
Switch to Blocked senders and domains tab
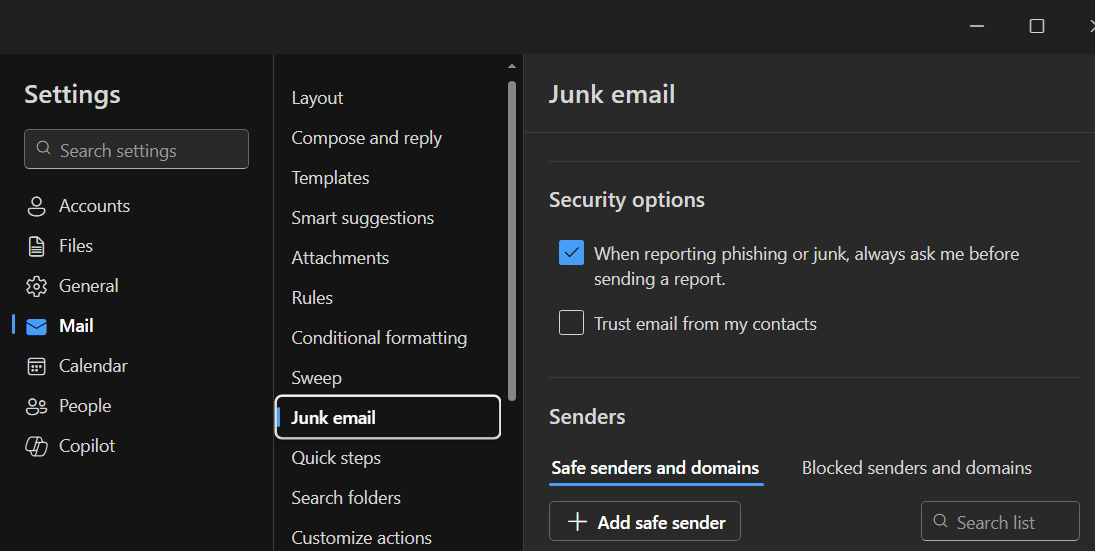[x=916, y=468]
